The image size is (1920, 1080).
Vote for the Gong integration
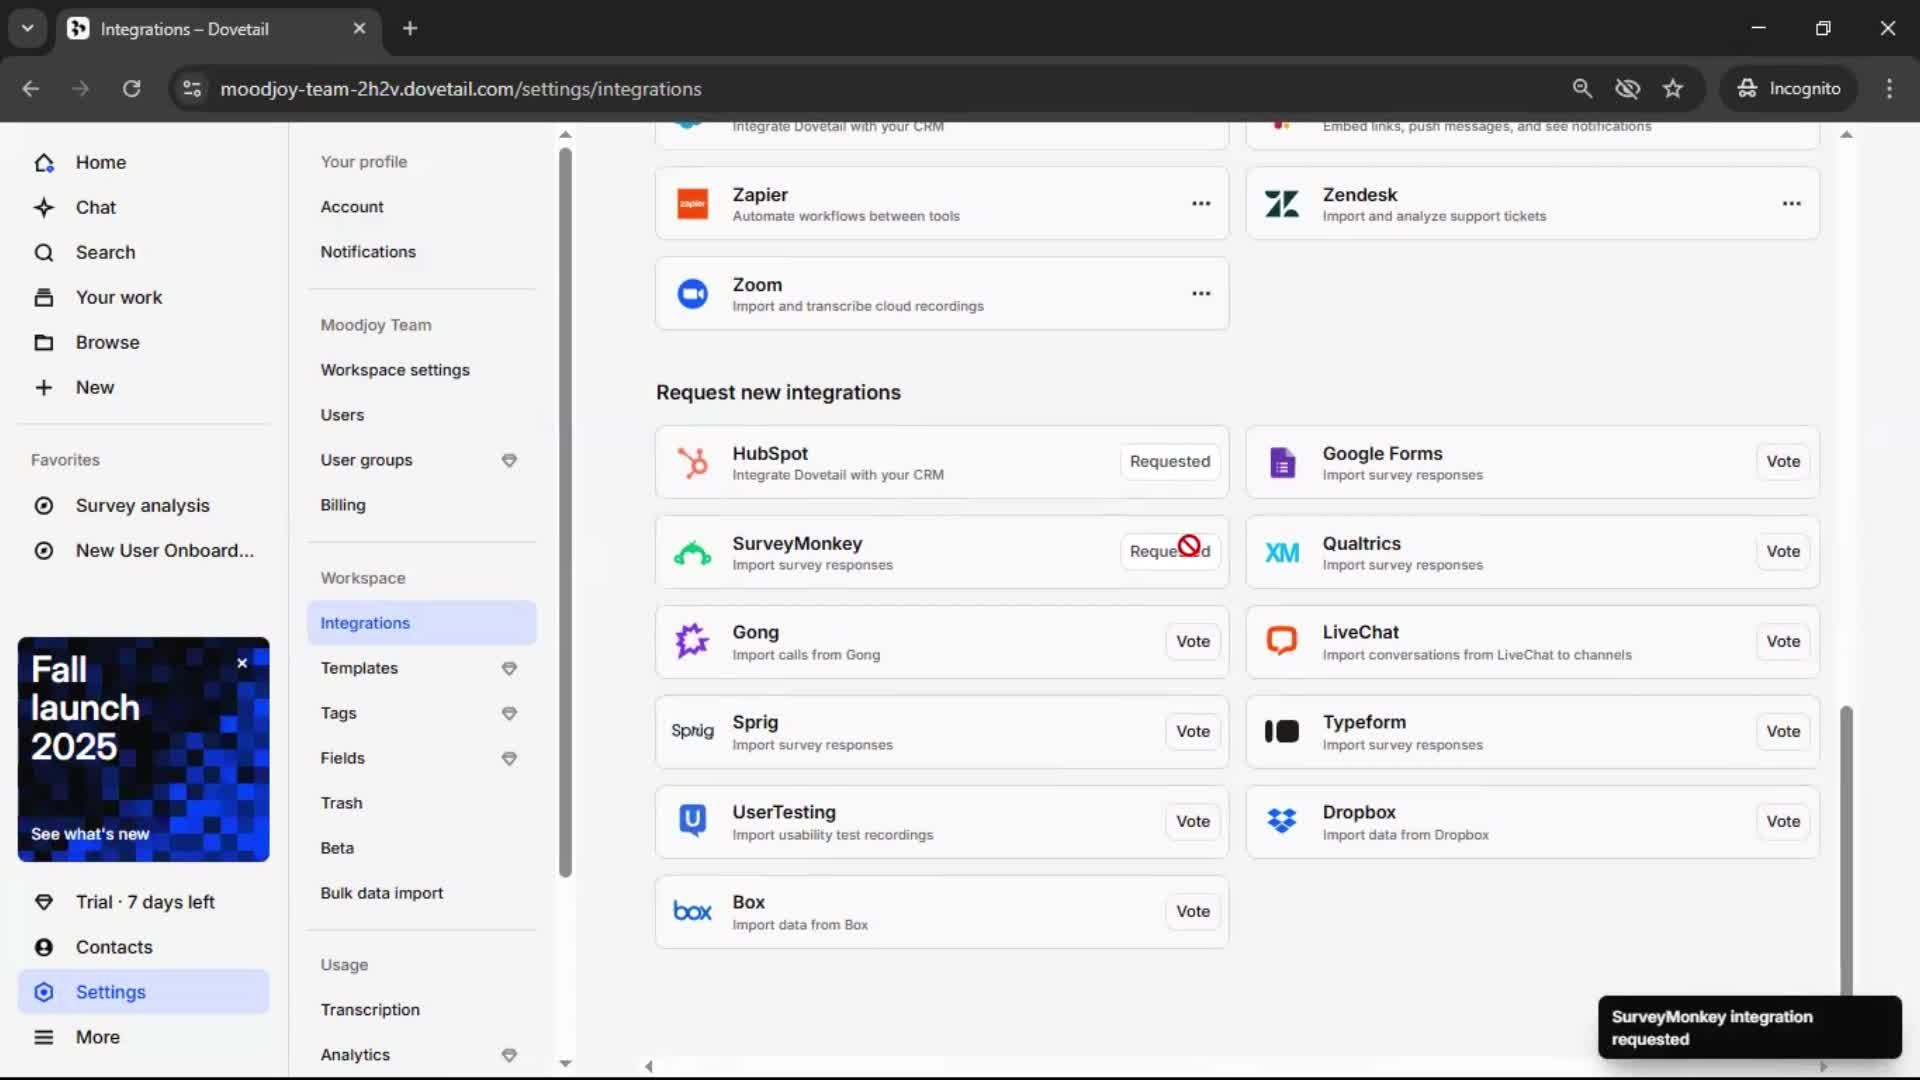point(1192,641)
